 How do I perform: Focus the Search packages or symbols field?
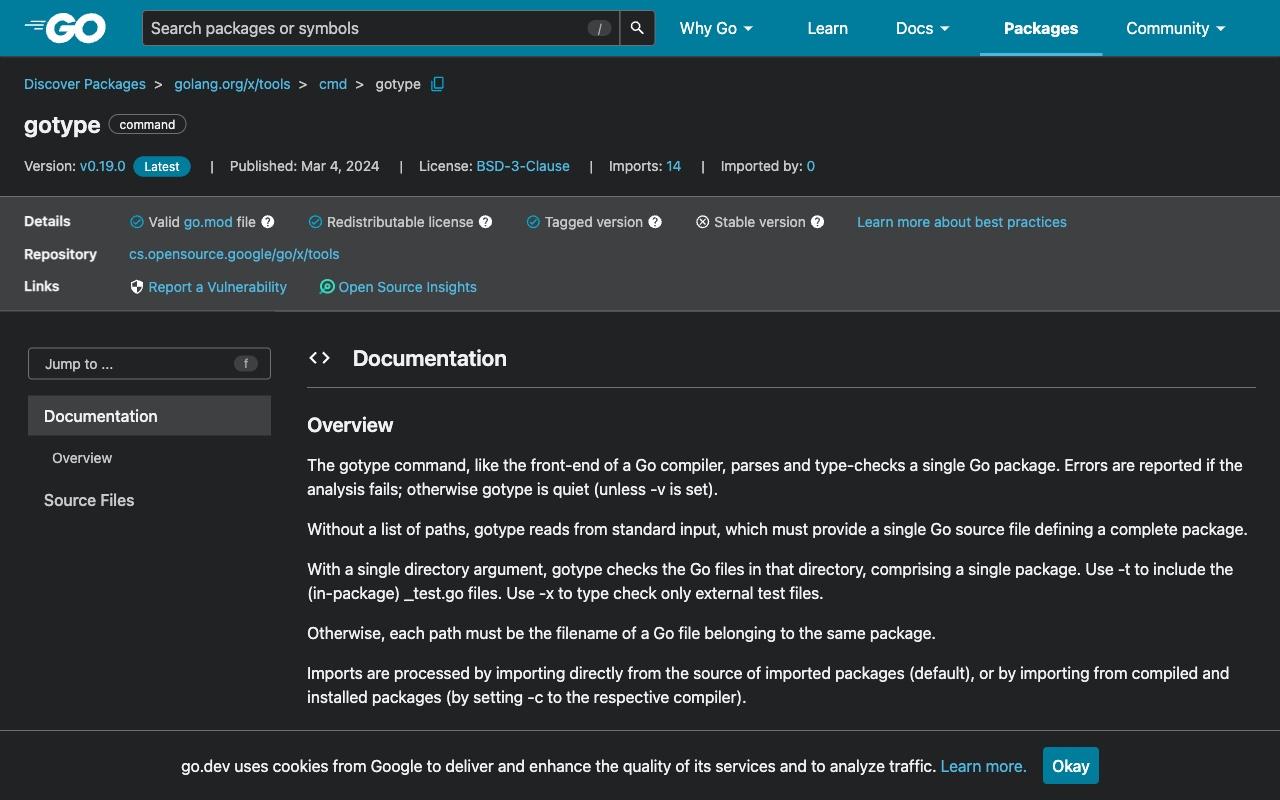(380, 28)
